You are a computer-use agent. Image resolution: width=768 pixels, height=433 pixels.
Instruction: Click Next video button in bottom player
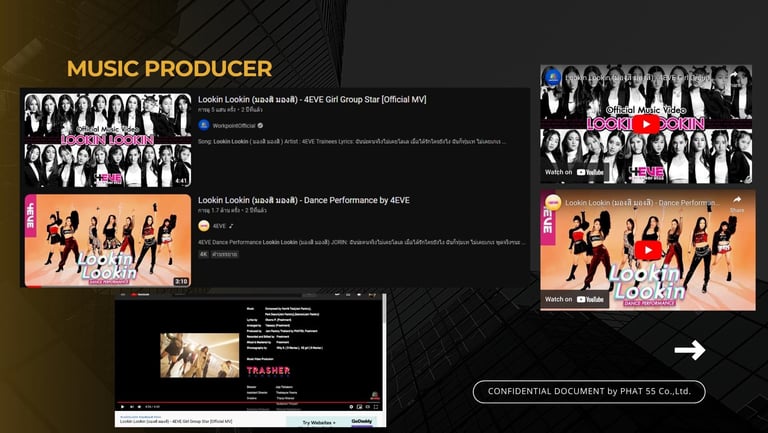(x=132, y=407)
